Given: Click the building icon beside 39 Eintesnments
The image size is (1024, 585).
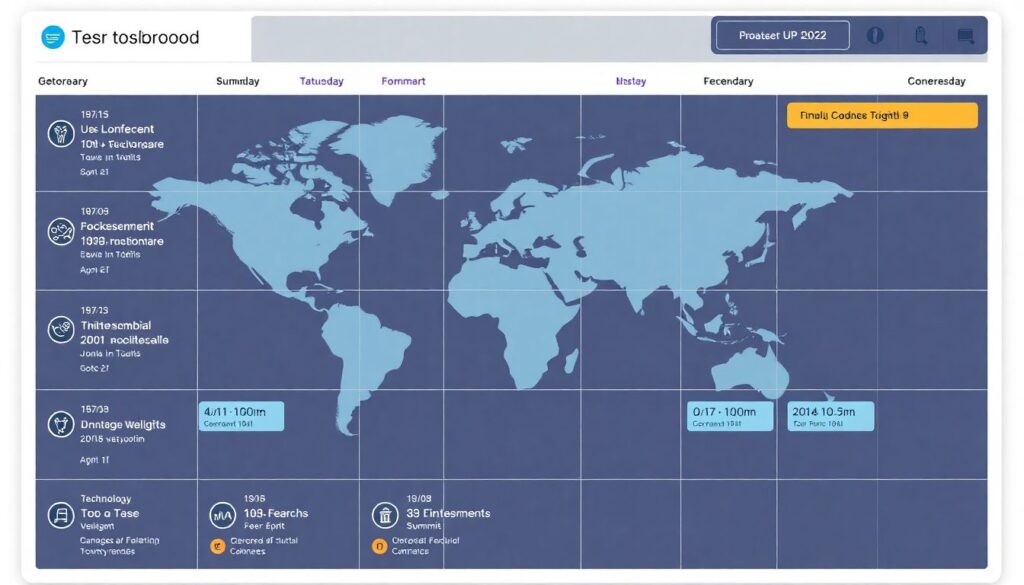Looking at the screenshot, I should (x=385, y=516).
